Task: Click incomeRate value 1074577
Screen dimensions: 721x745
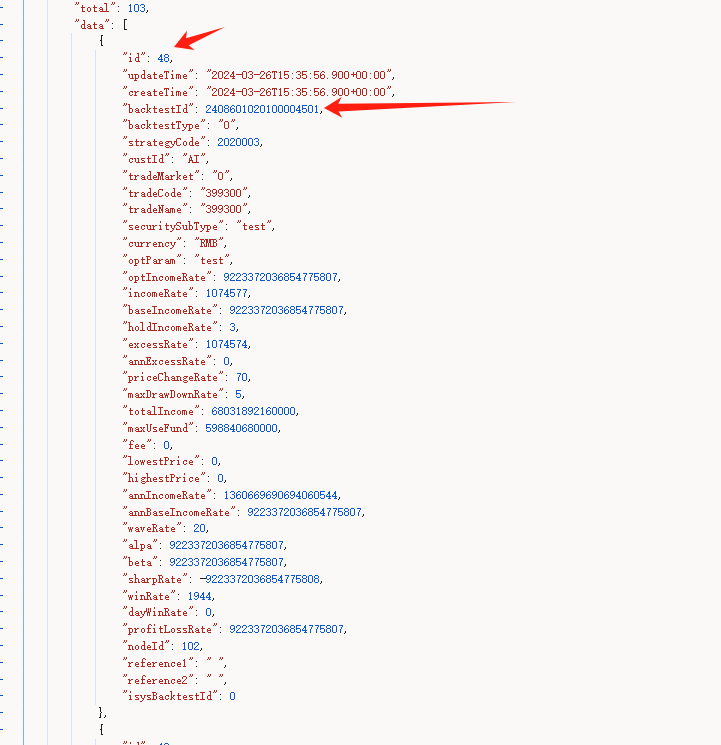Action: (227, 293)
